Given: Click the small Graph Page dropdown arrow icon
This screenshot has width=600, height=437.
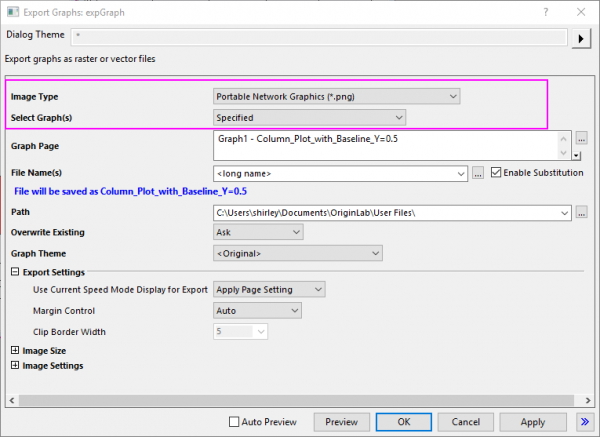Looking at the screenshot, I should pyautogui.click(x=577, y=156).
